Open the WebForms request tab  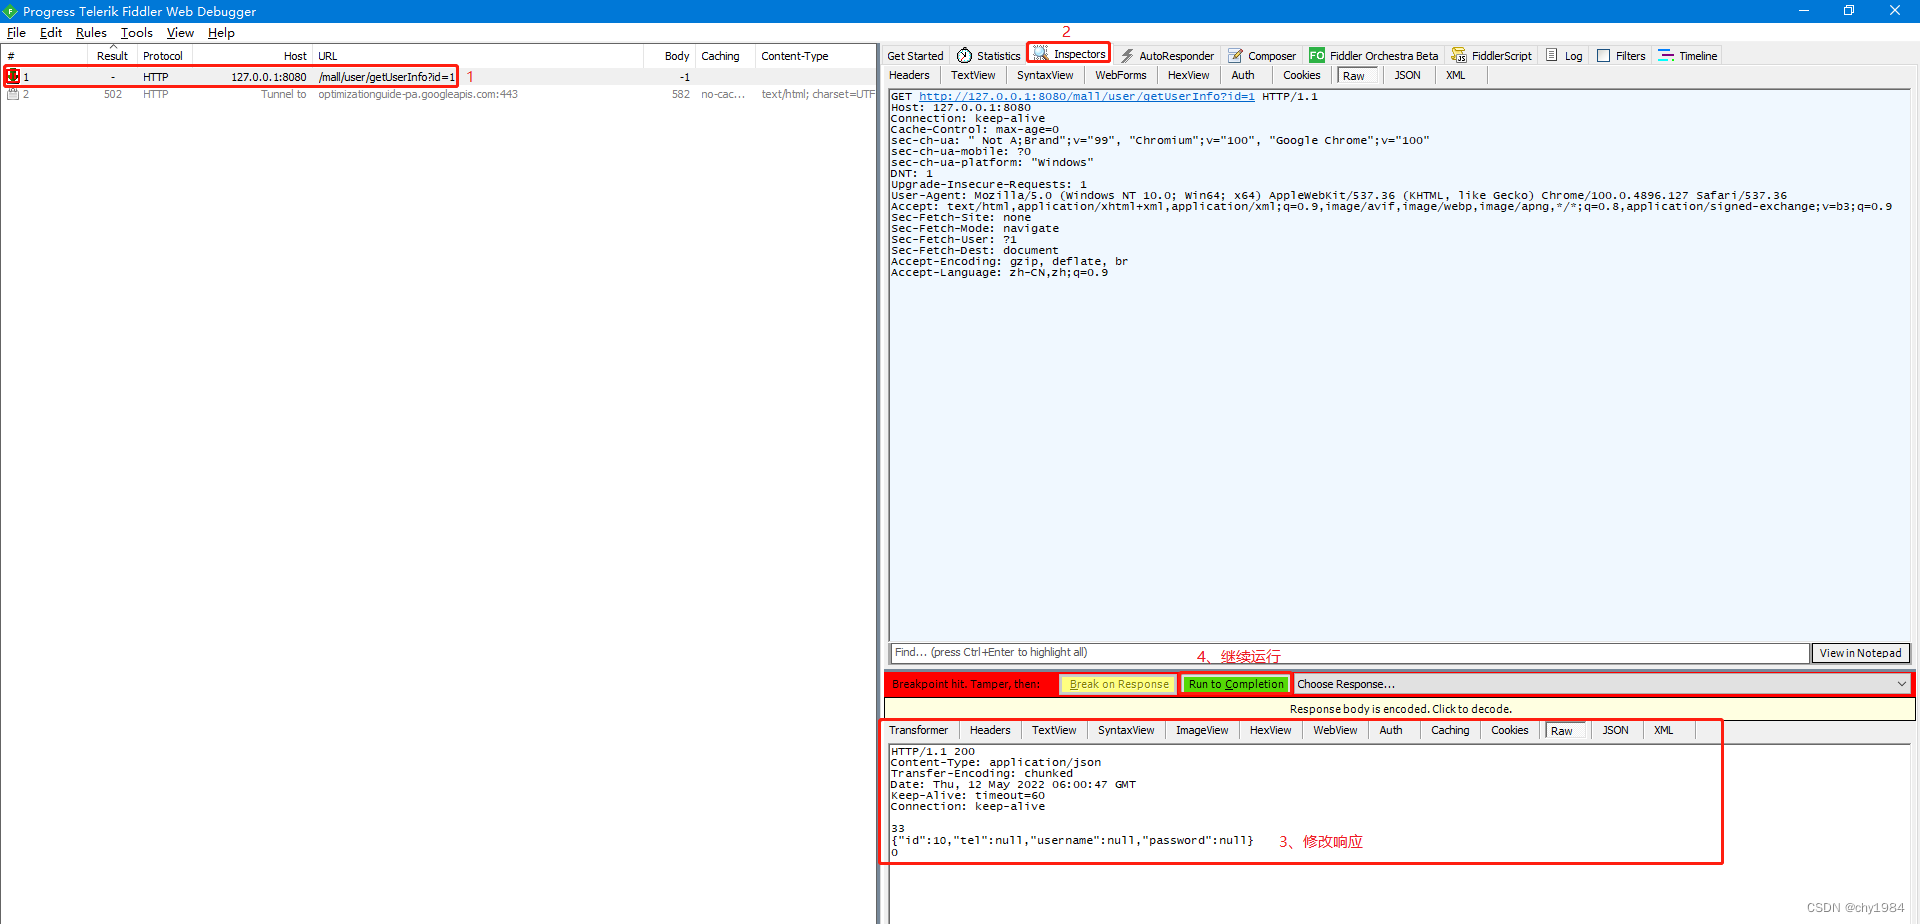[x=1120, y=75]
